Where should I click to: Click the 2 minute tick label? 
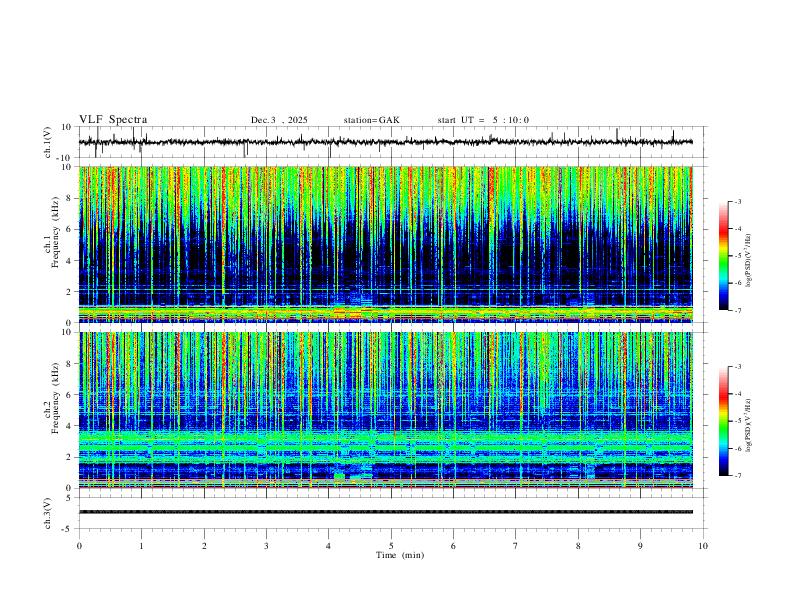point(204,546)
